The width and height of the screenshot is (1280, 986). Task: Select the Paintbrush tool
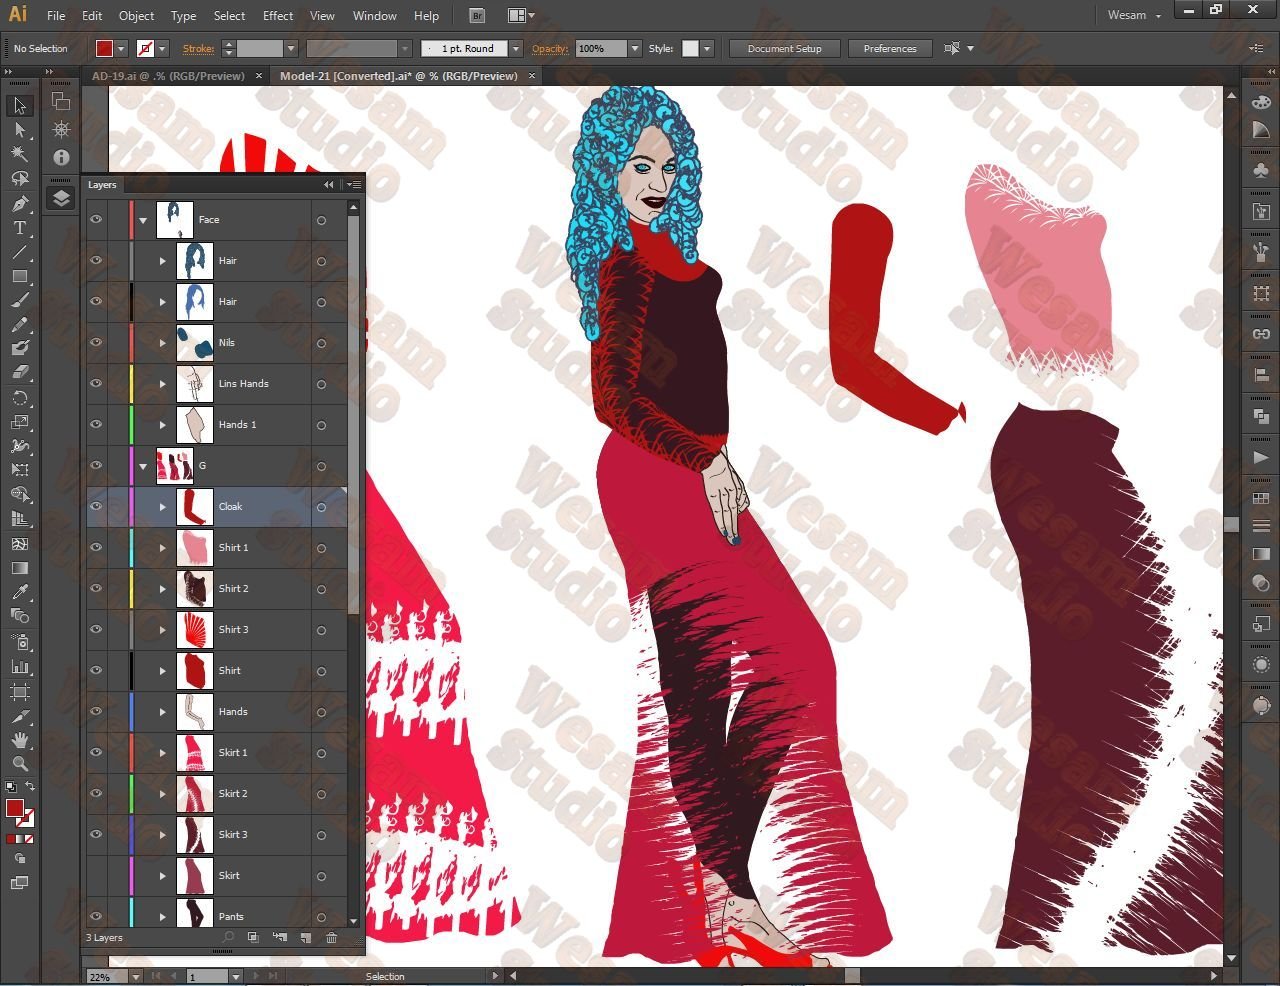click(x=19, y=300)
